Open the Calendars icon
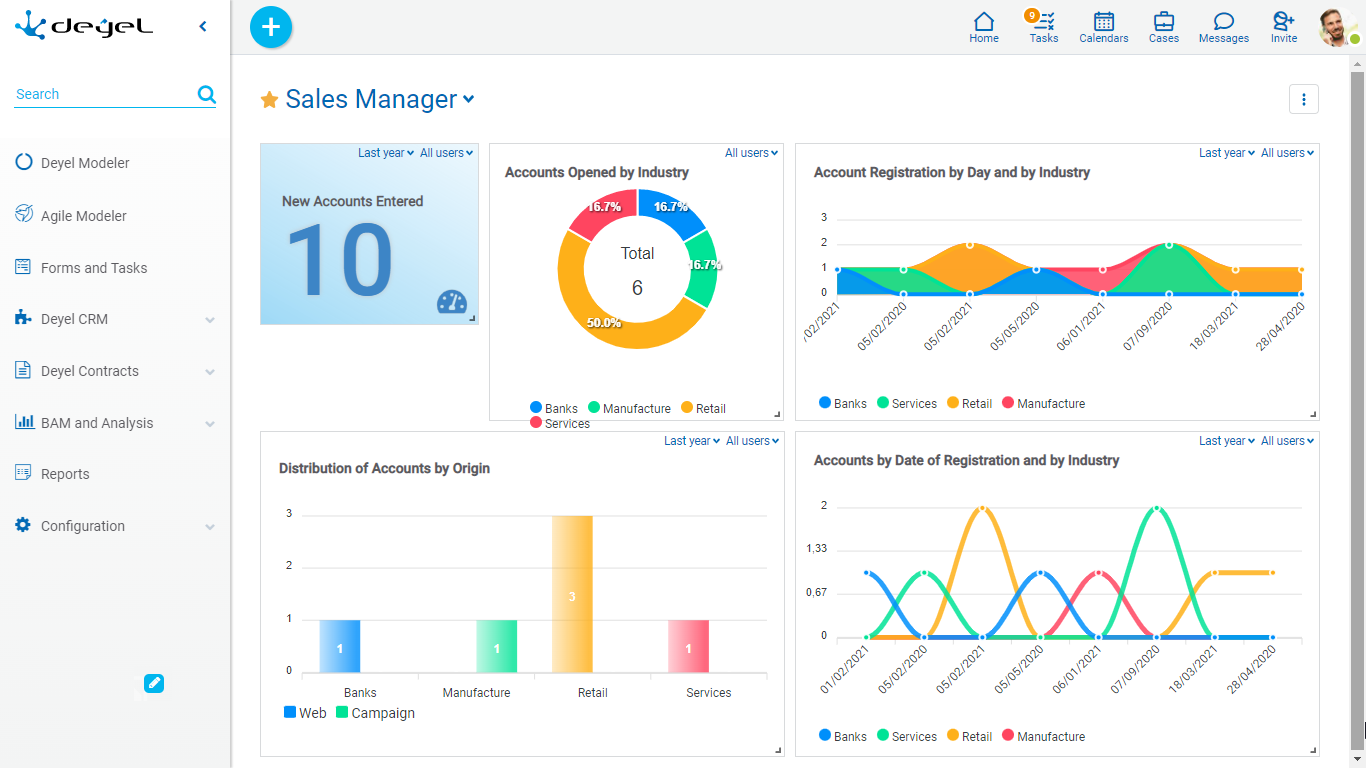This screenshot has width=1366, height=768. click(x=1104, y=26)
